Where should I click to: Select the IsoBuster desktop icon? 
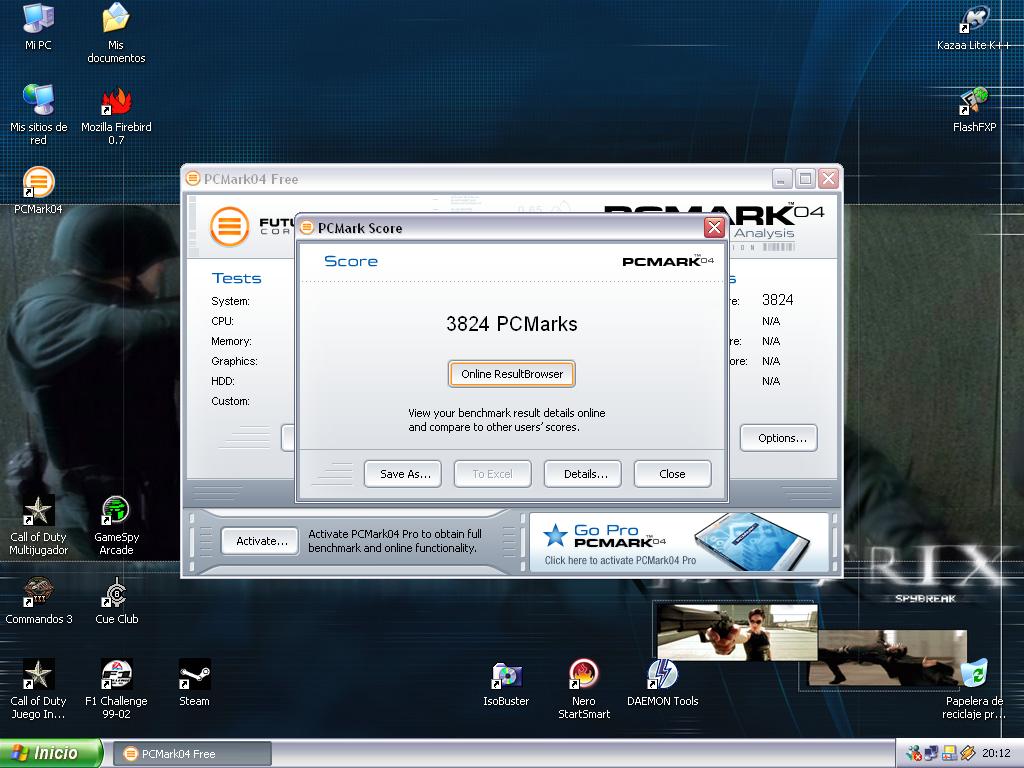[506, 684]
